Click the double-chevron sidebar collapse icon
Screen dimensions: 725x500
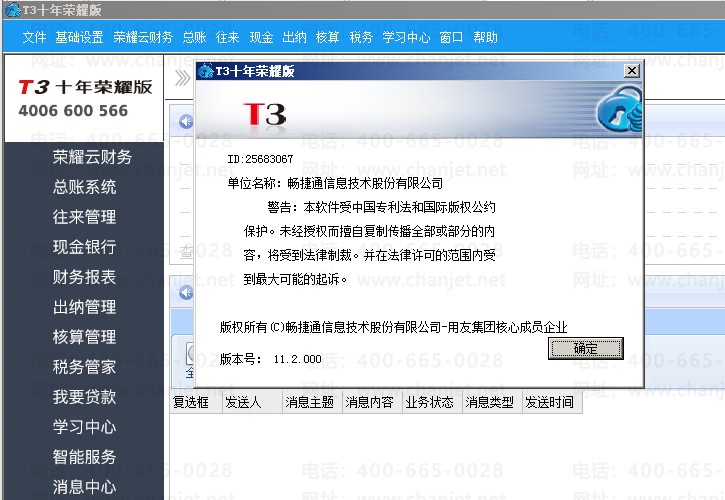pos(182,79)
